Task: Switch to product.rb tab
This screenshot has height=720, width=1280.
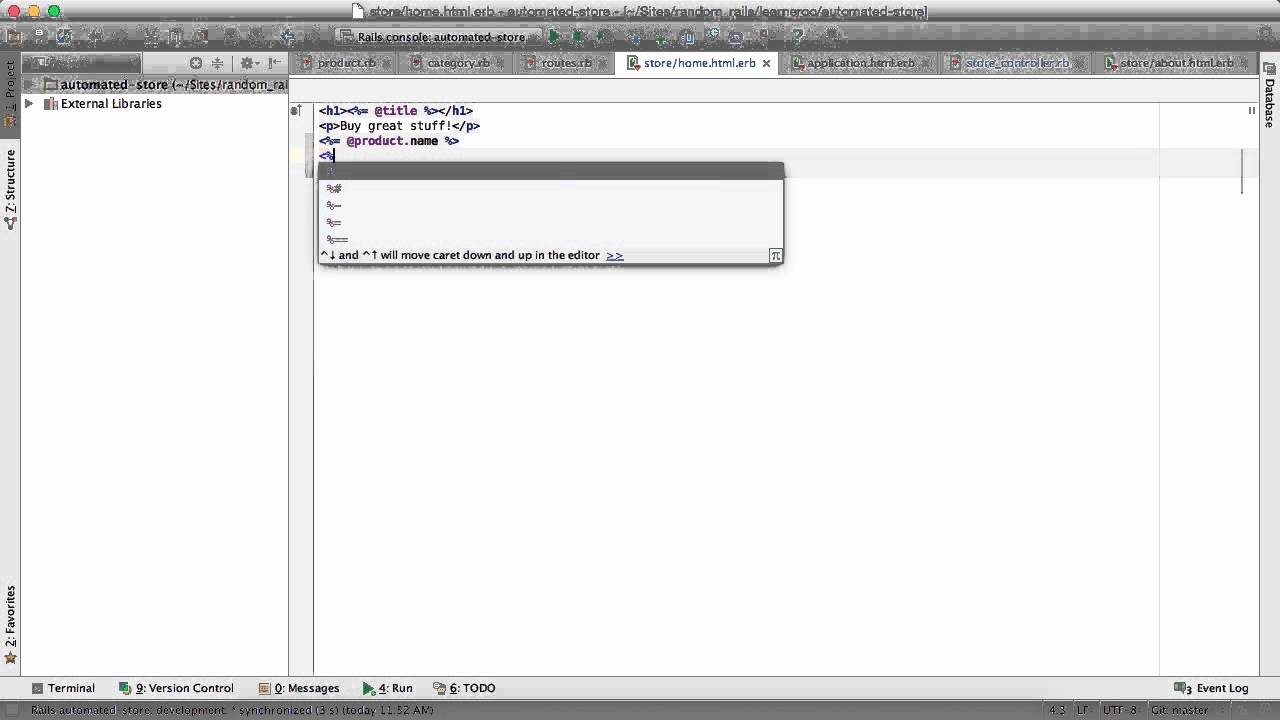Action: pos(347,63)
